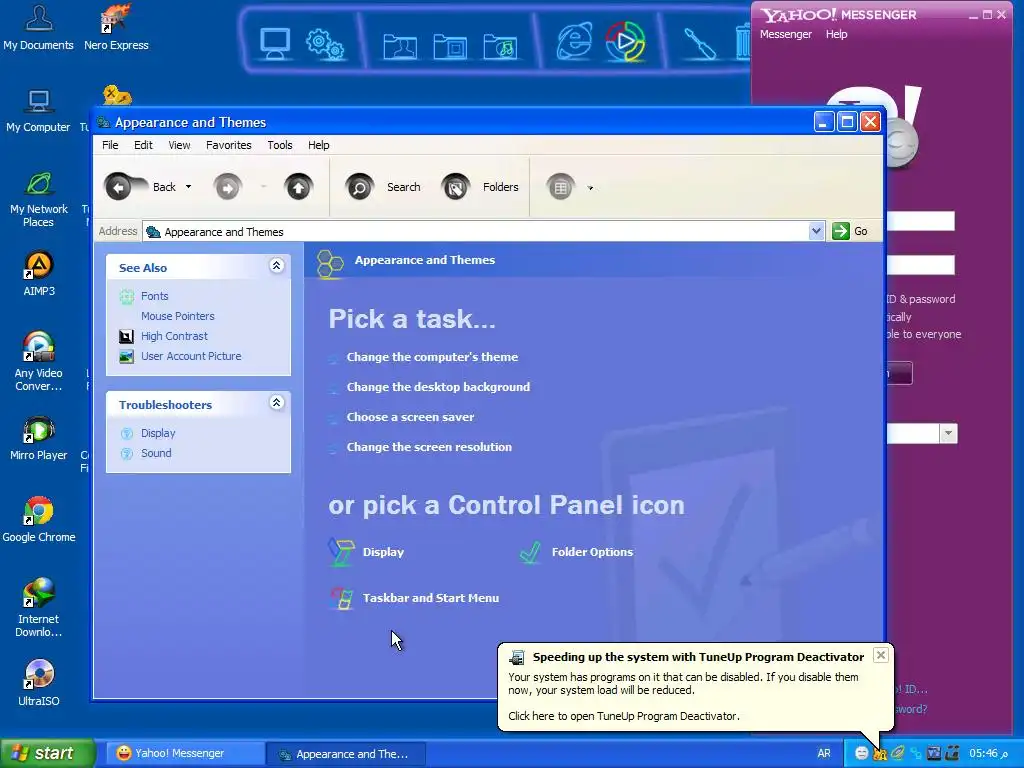Open the user folder icon in the dock
The height and width of the screenshot is (768, 1024).
pyautogui.click(x=400, y=46)
